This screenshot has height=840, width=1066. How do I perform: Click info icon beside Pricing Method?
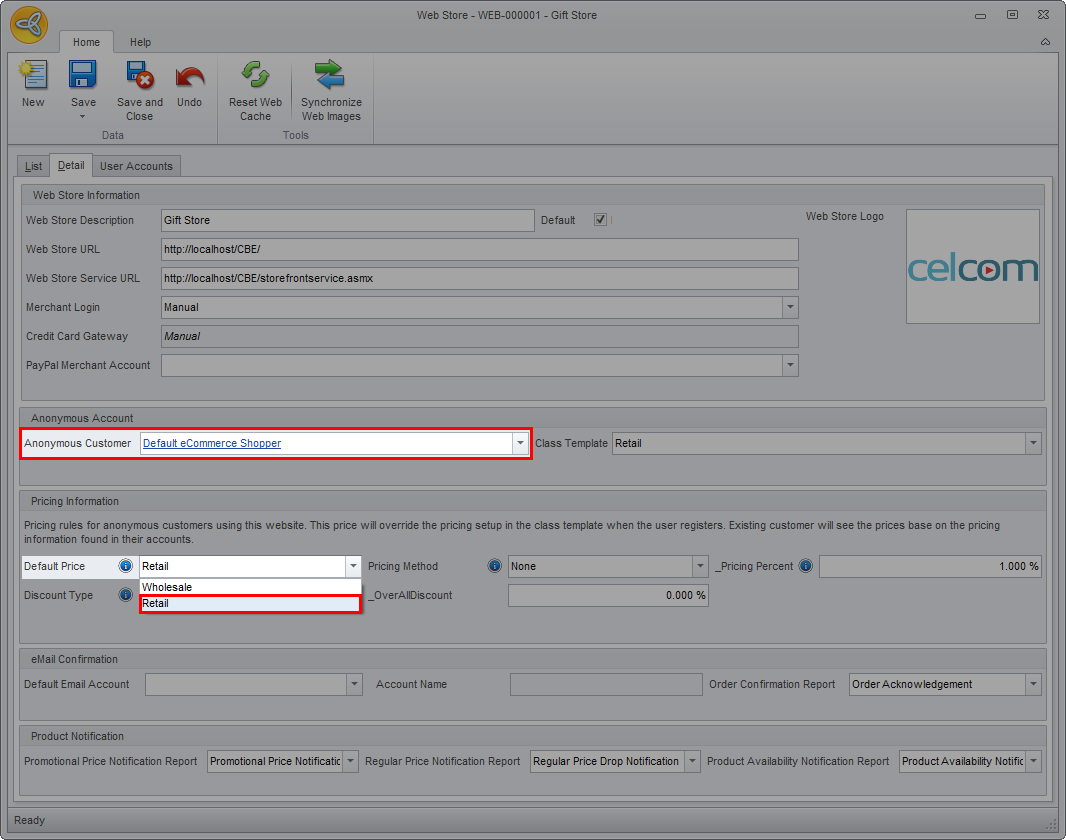pos(494,566)
